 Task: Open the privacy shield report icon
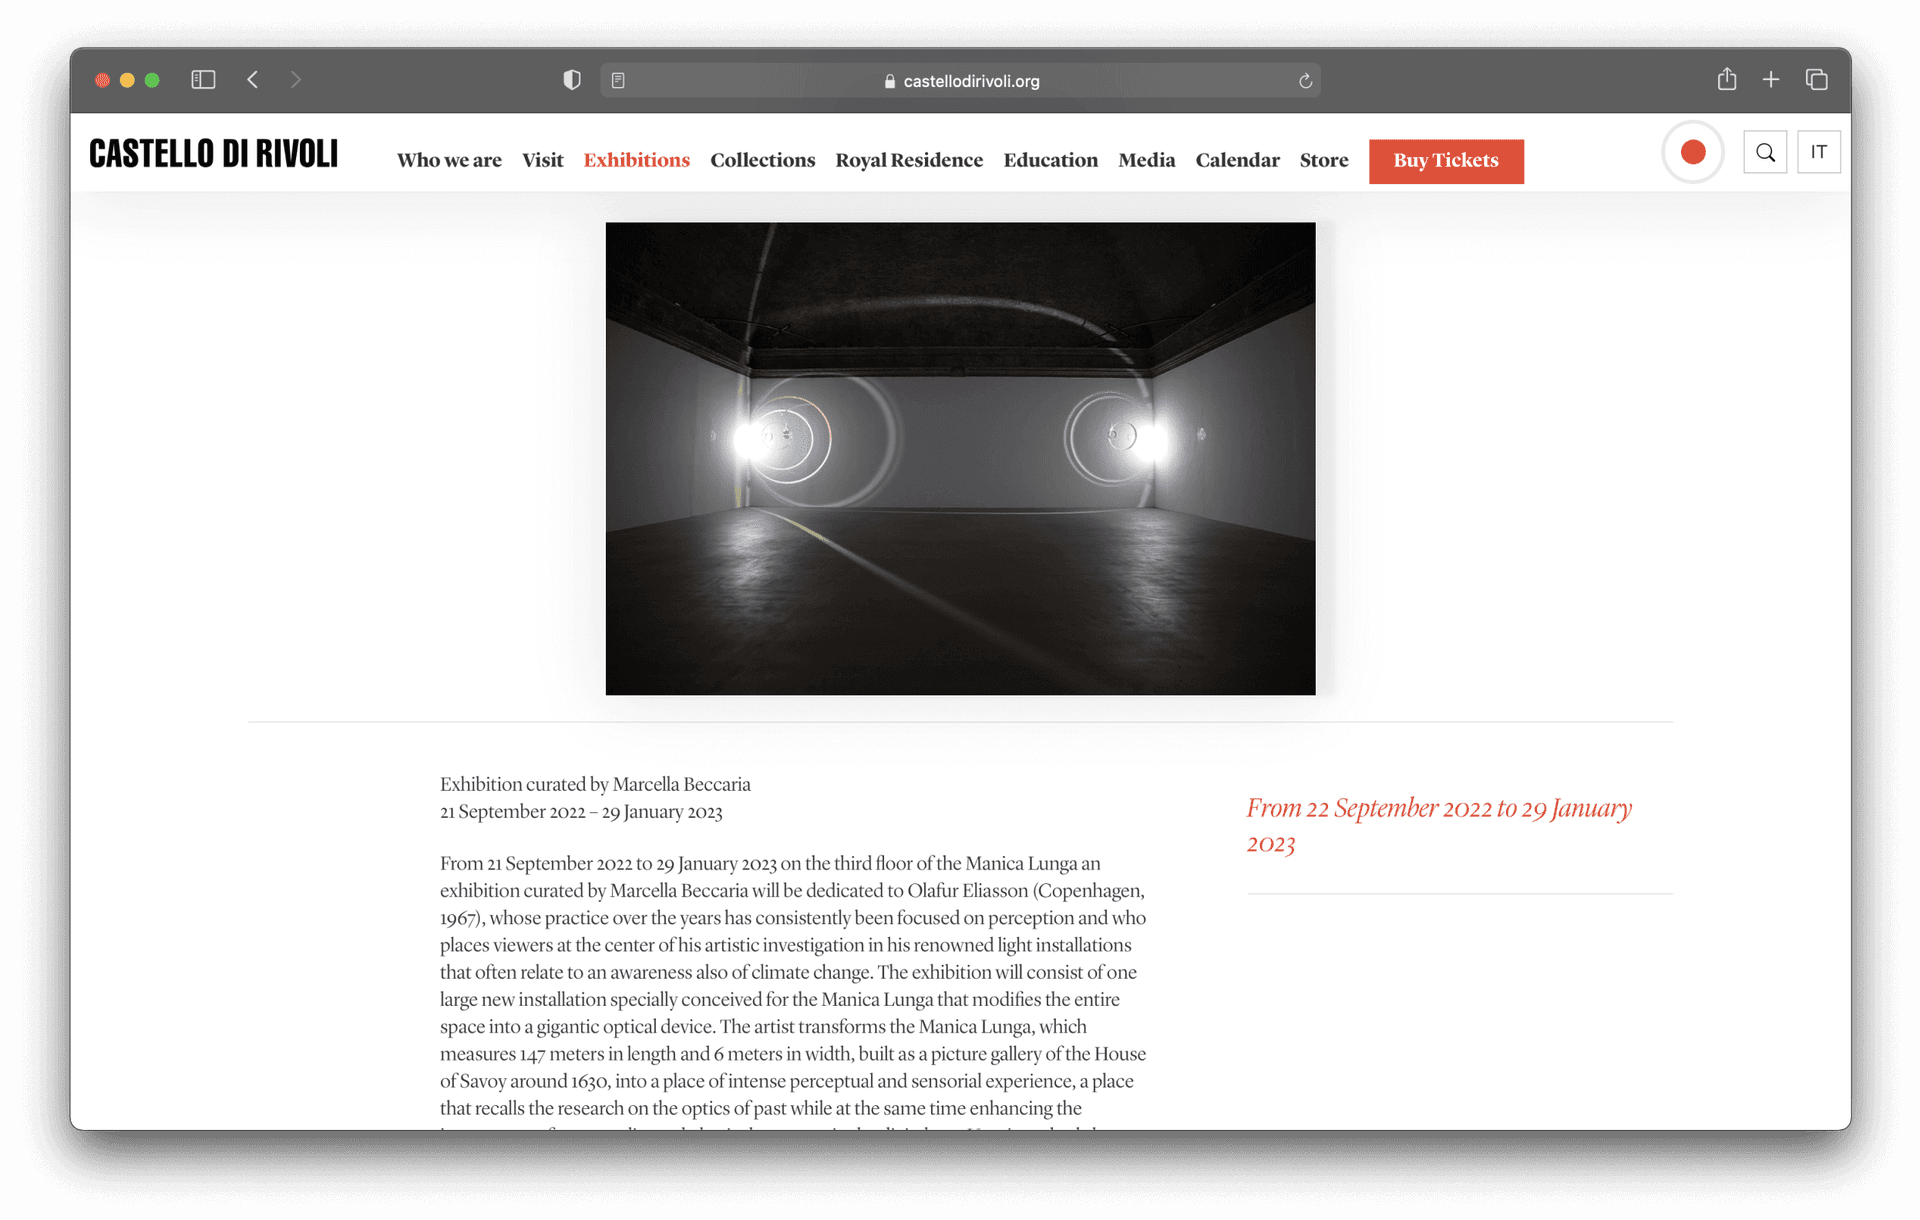tap(572, 80)
